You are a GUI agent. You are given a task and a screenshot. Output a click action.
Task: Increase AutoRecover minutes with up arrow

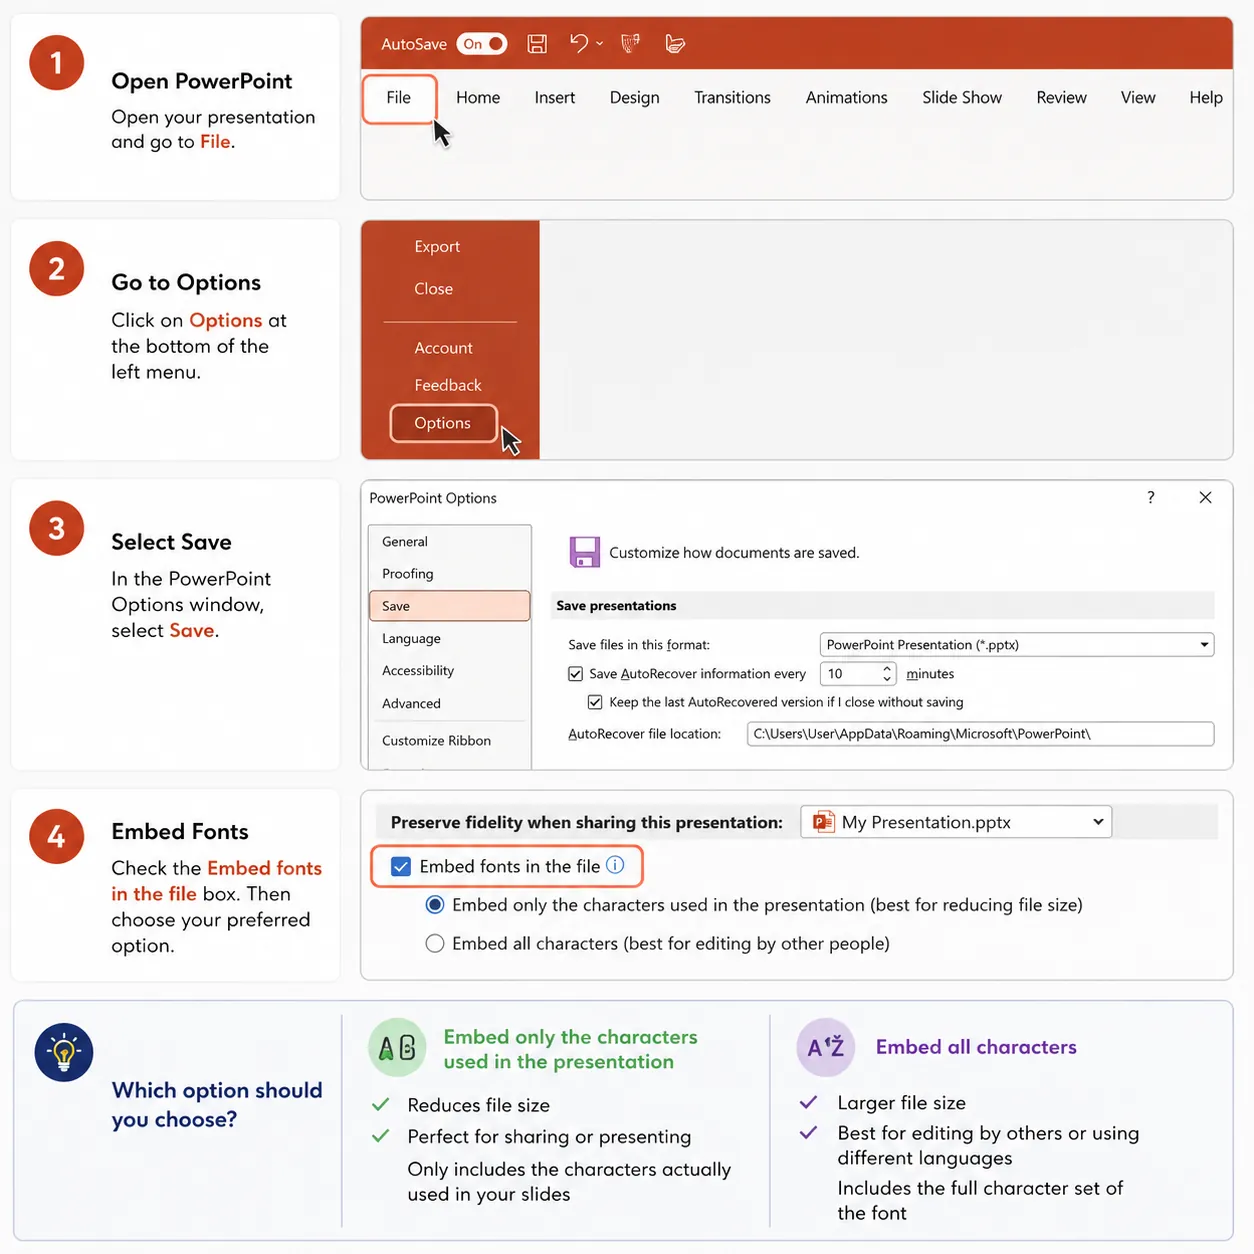click(887, 668)
